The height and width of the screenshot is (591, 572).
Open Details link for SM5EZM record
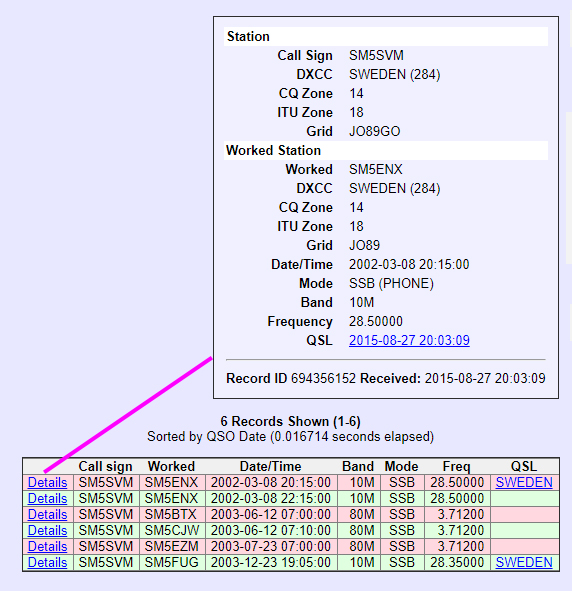[x=47, y=547]
